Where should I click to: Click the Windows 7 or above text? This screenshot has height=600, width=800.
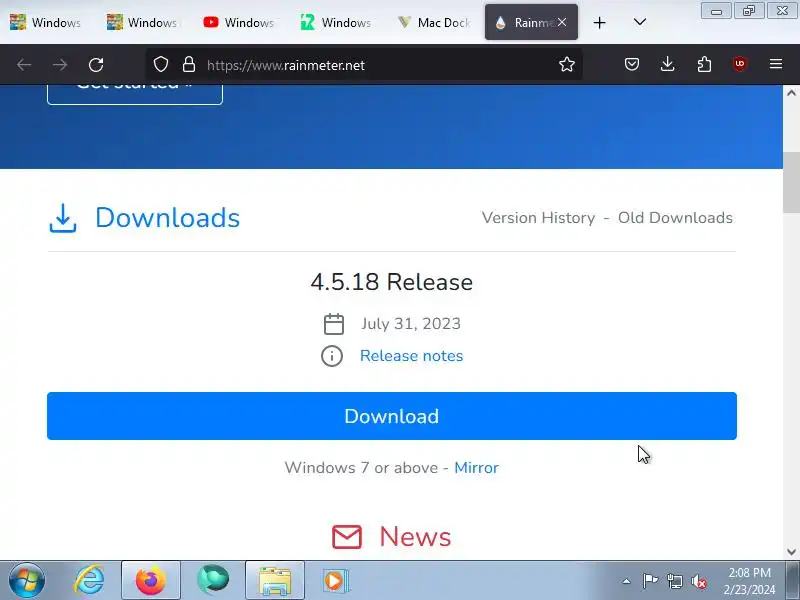coord(361,468)
